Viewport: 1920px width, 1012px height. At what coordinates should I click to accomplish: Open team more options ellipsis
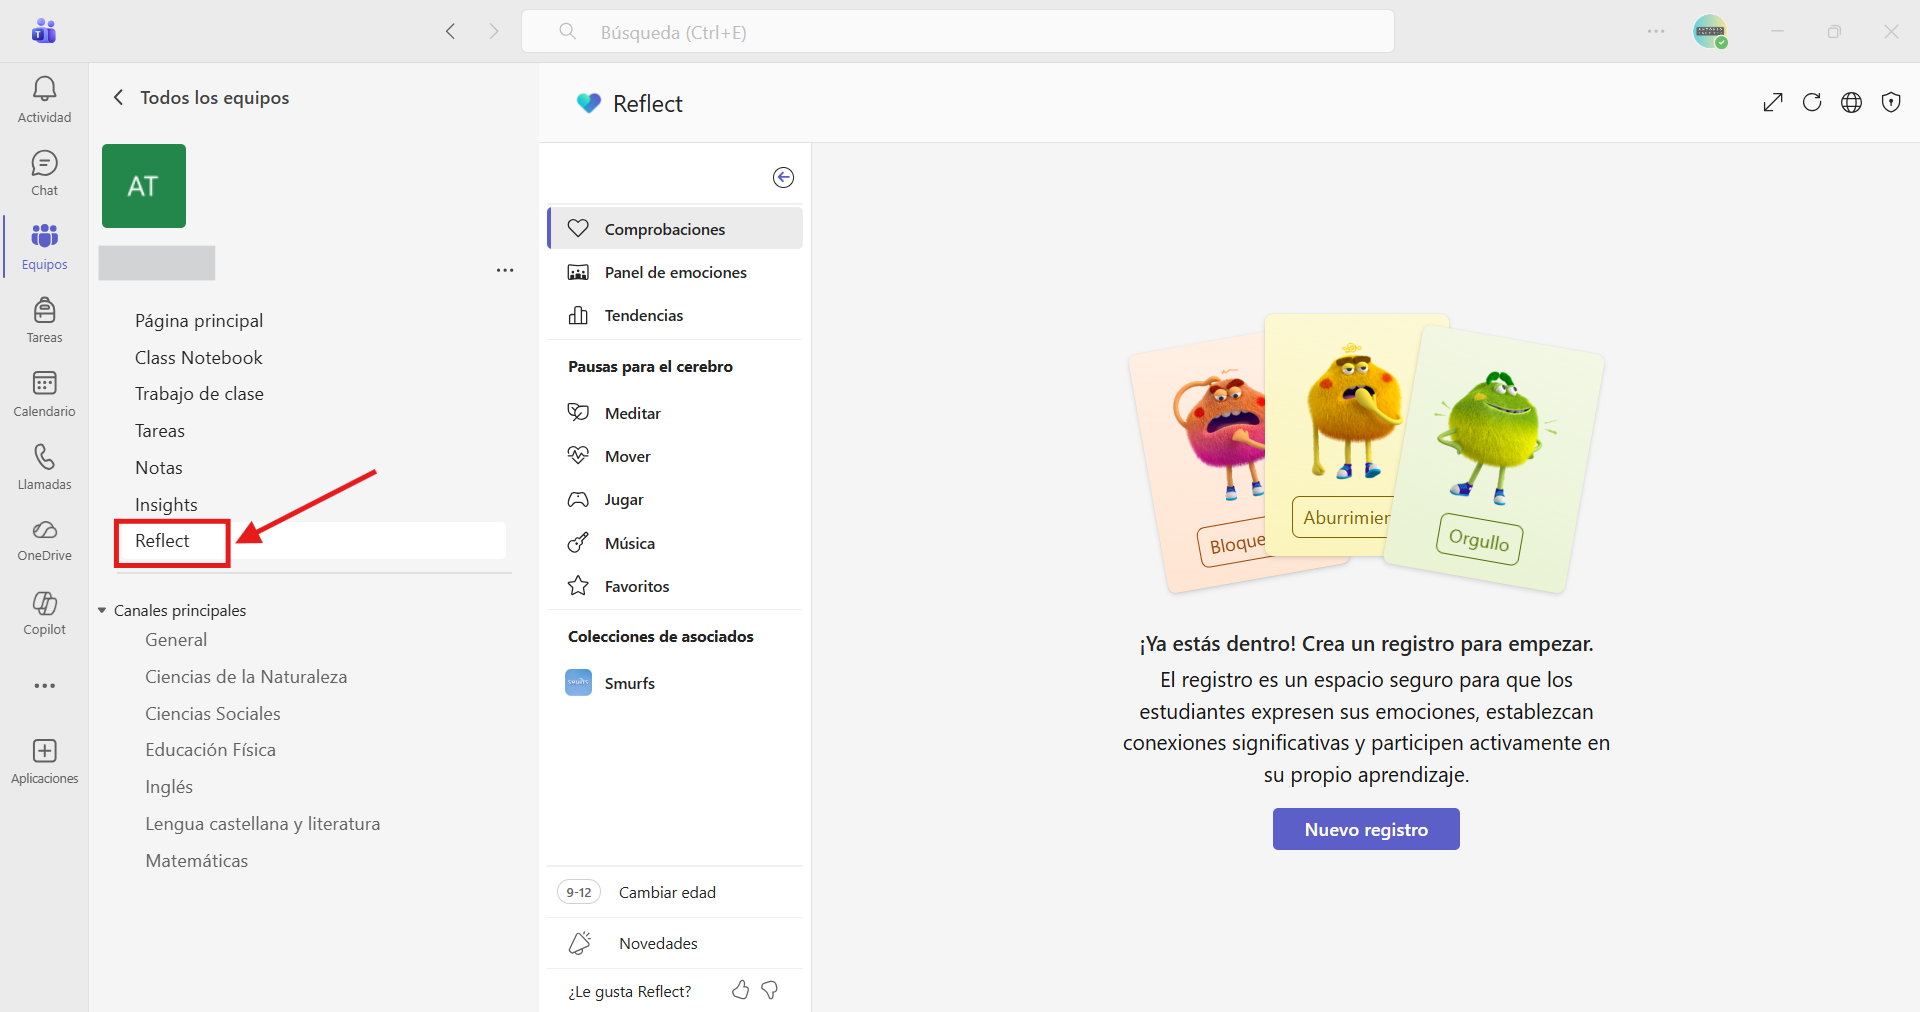click(x=505, y=270)
